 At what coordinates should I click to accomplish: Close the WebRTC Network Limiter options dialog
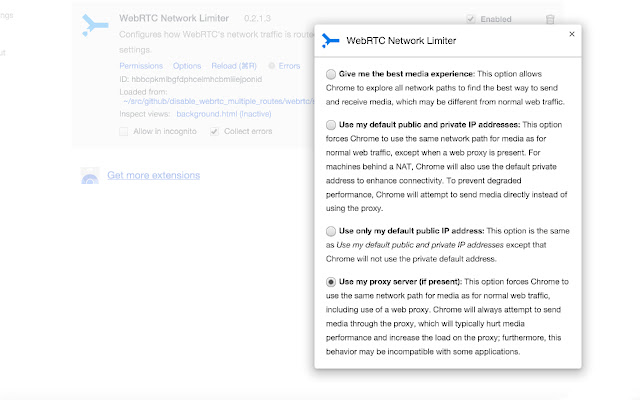tap(572, 34)
